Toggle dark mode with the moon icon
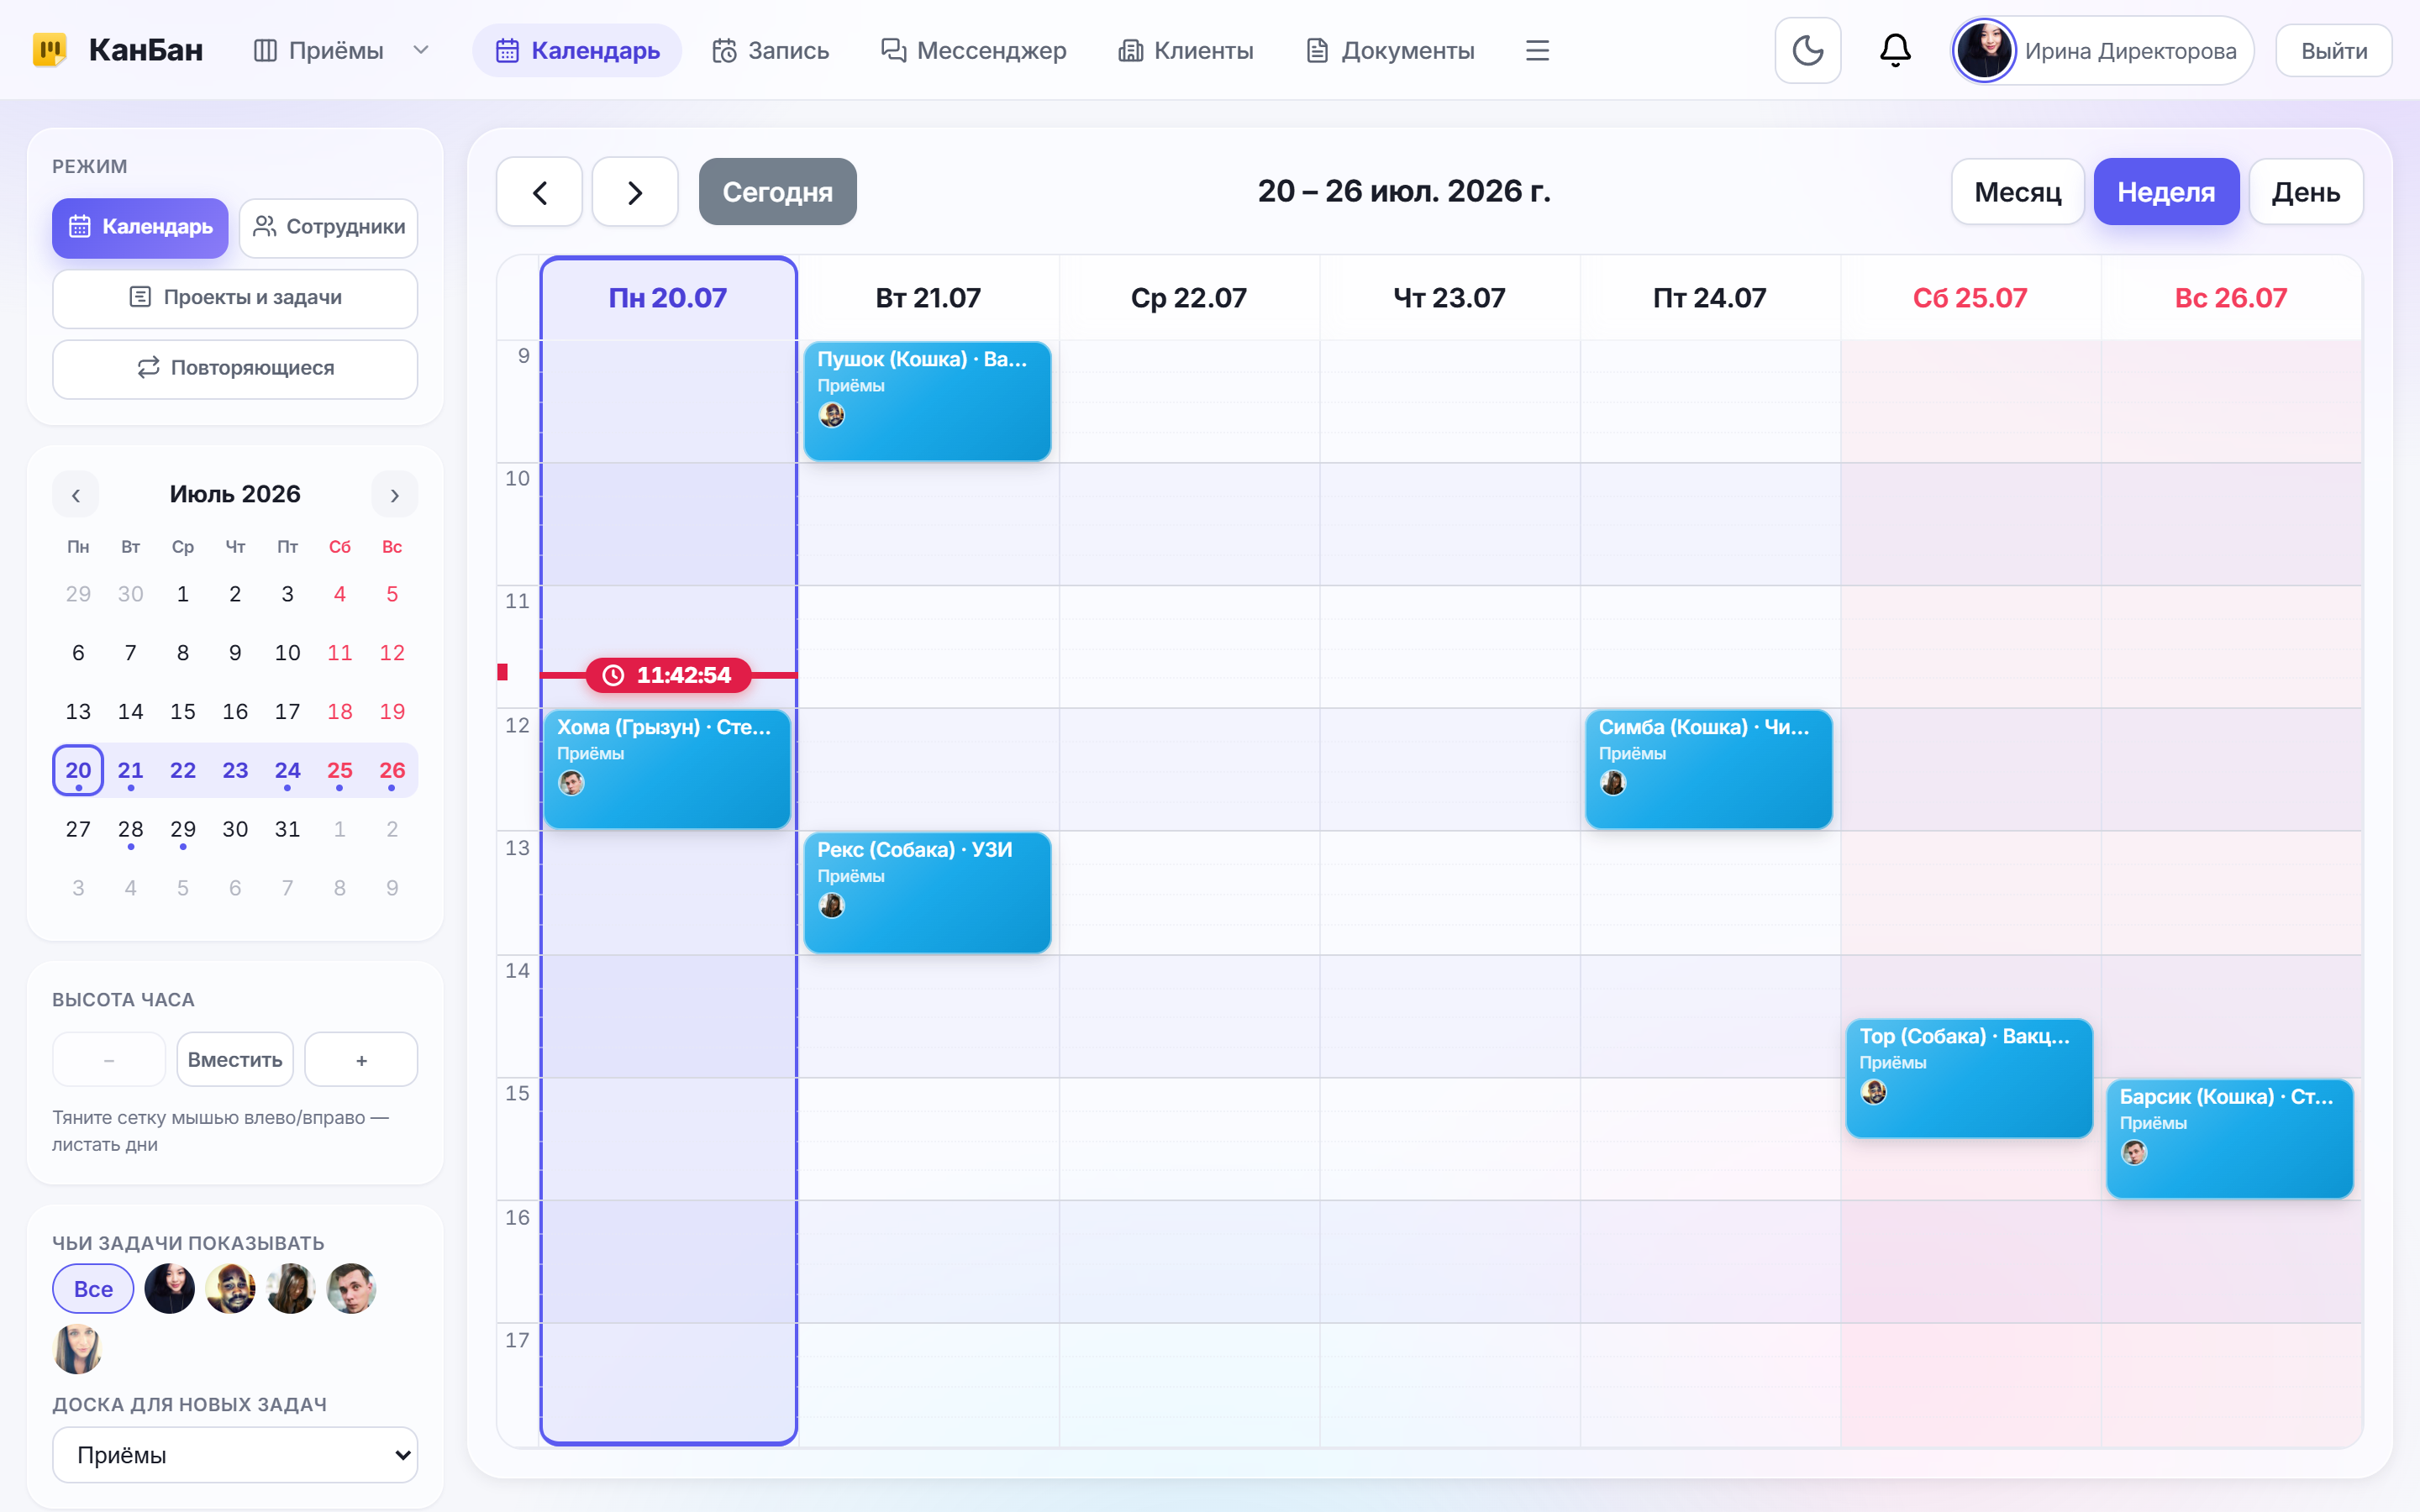2420x1512 pixels. [x=1807, y=50]
